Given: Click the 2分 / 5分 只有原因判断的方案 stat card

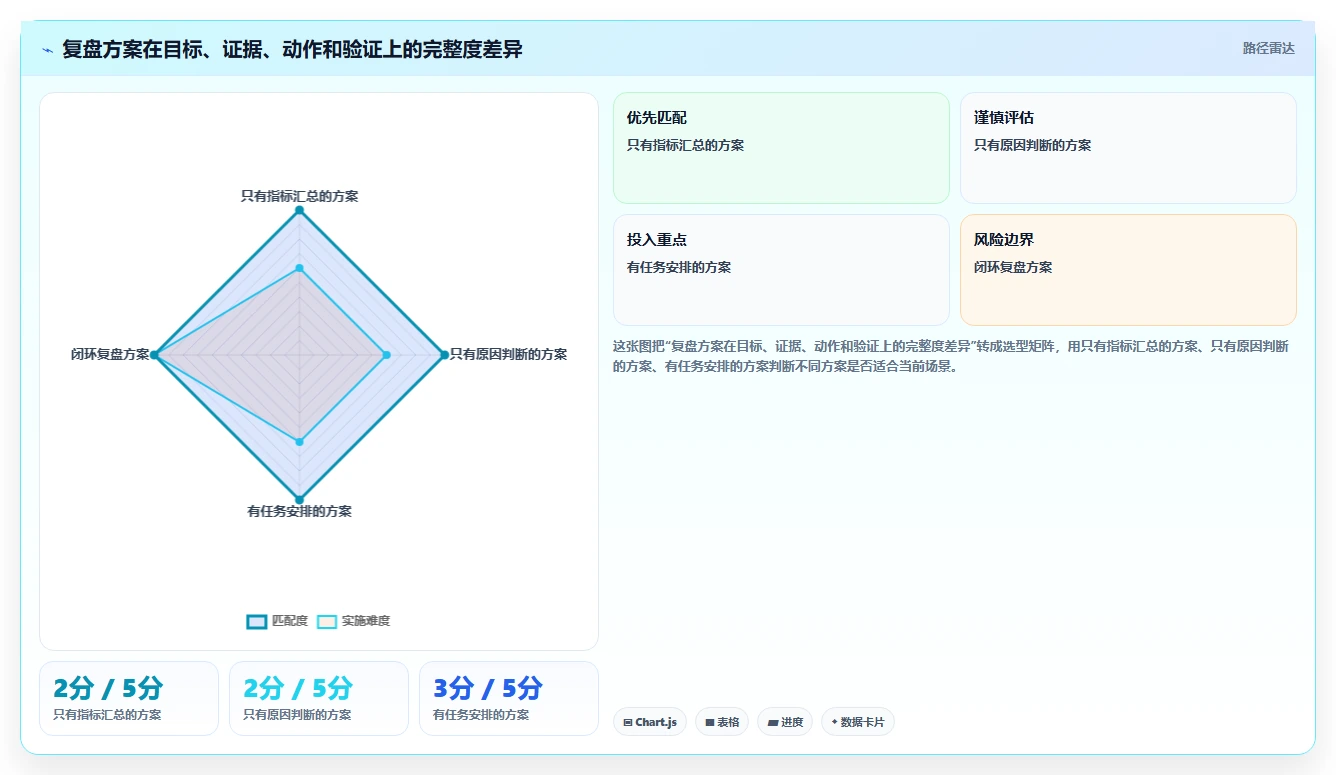Looking at the screenshot, I should click(x=319, y=698).
